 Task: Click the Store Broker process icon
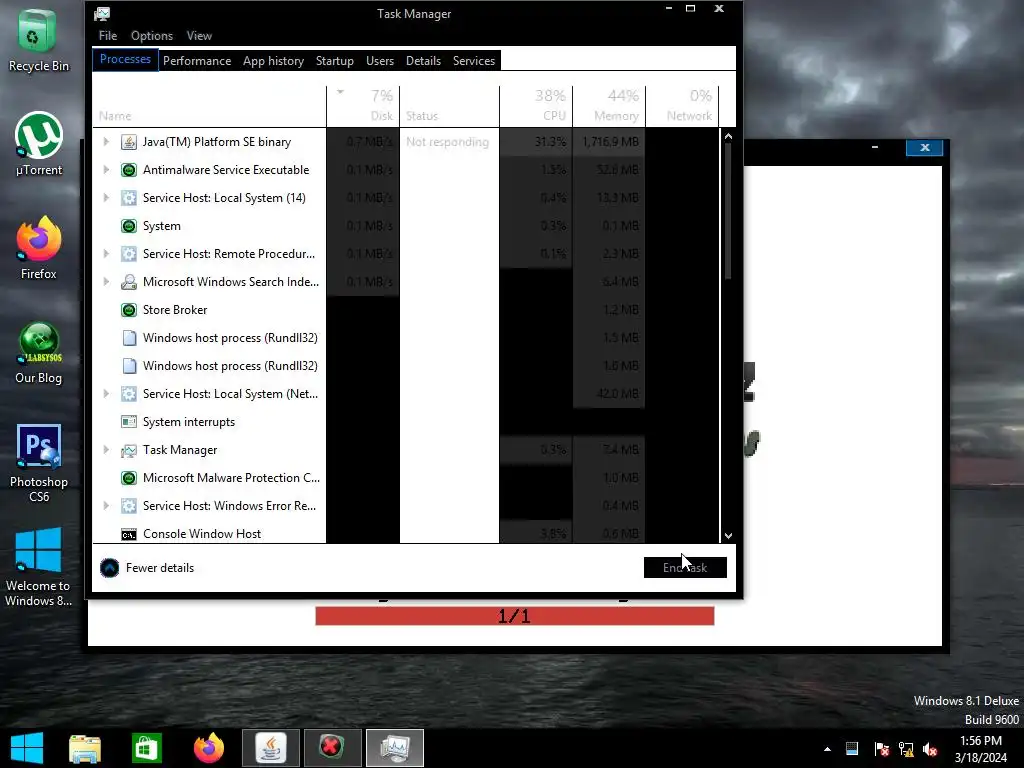[129, 310]
